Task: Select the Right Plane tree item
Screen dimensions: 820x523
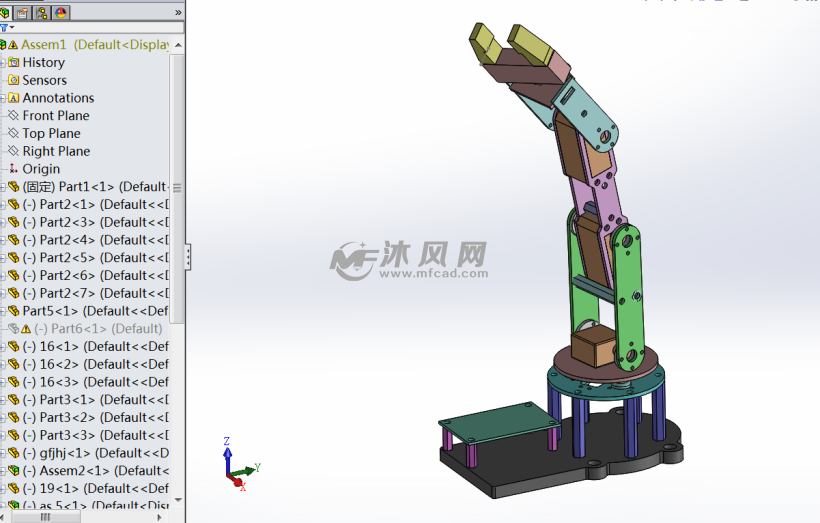Action: tap(56, 151)
